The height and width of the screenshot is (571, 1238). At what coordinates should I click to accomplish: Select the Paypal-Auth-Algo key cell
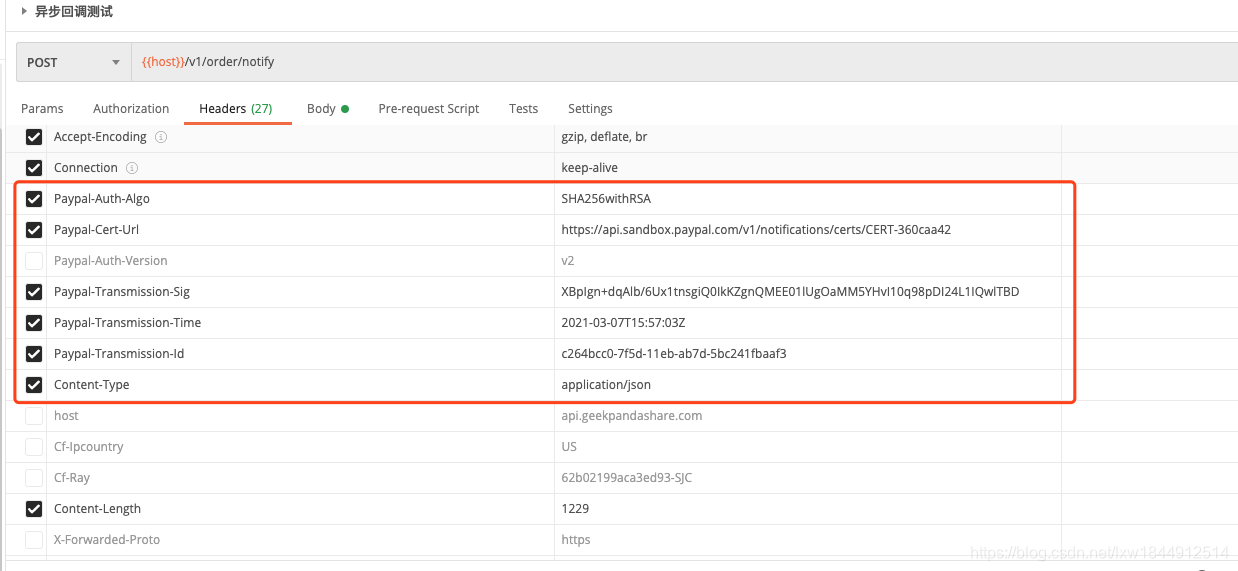click(x=300, y=199)
